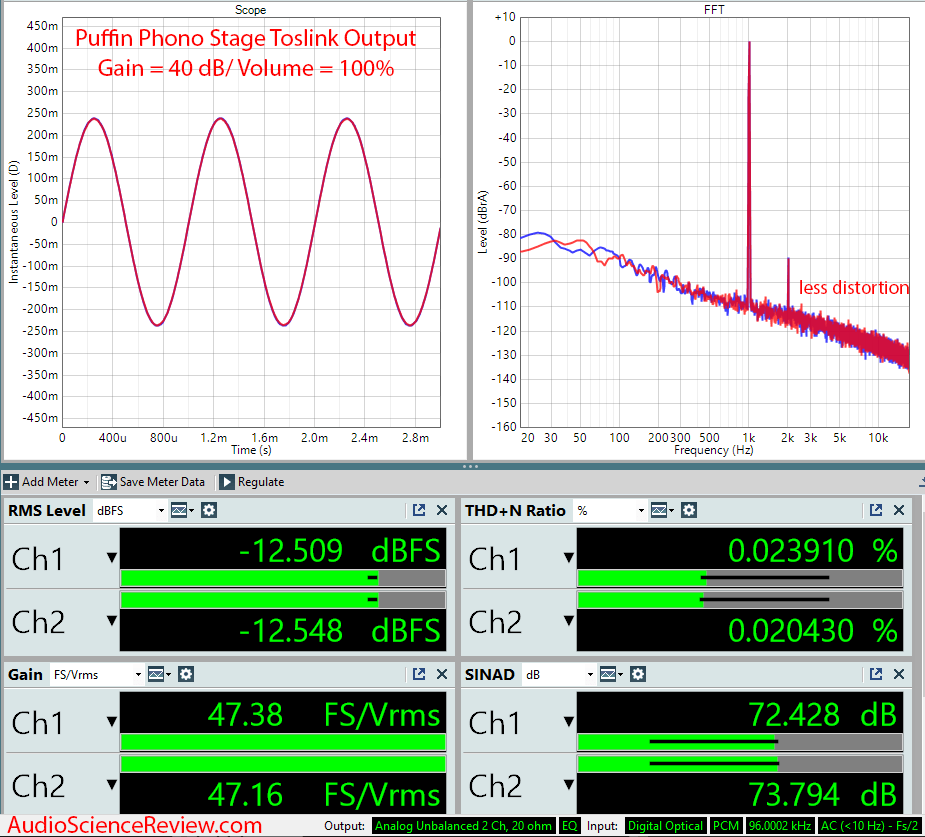Click the THD+N Ratio Ch2 bar graph
The width and height of the screenshot is (925, 837).
click(740, 600)
